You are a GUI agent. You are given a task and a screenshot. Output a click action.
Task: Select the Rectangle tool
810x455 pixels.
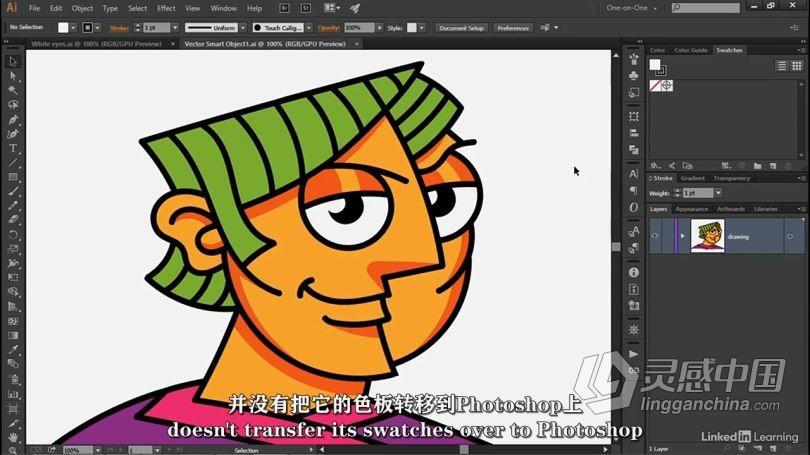coord(13,177)
